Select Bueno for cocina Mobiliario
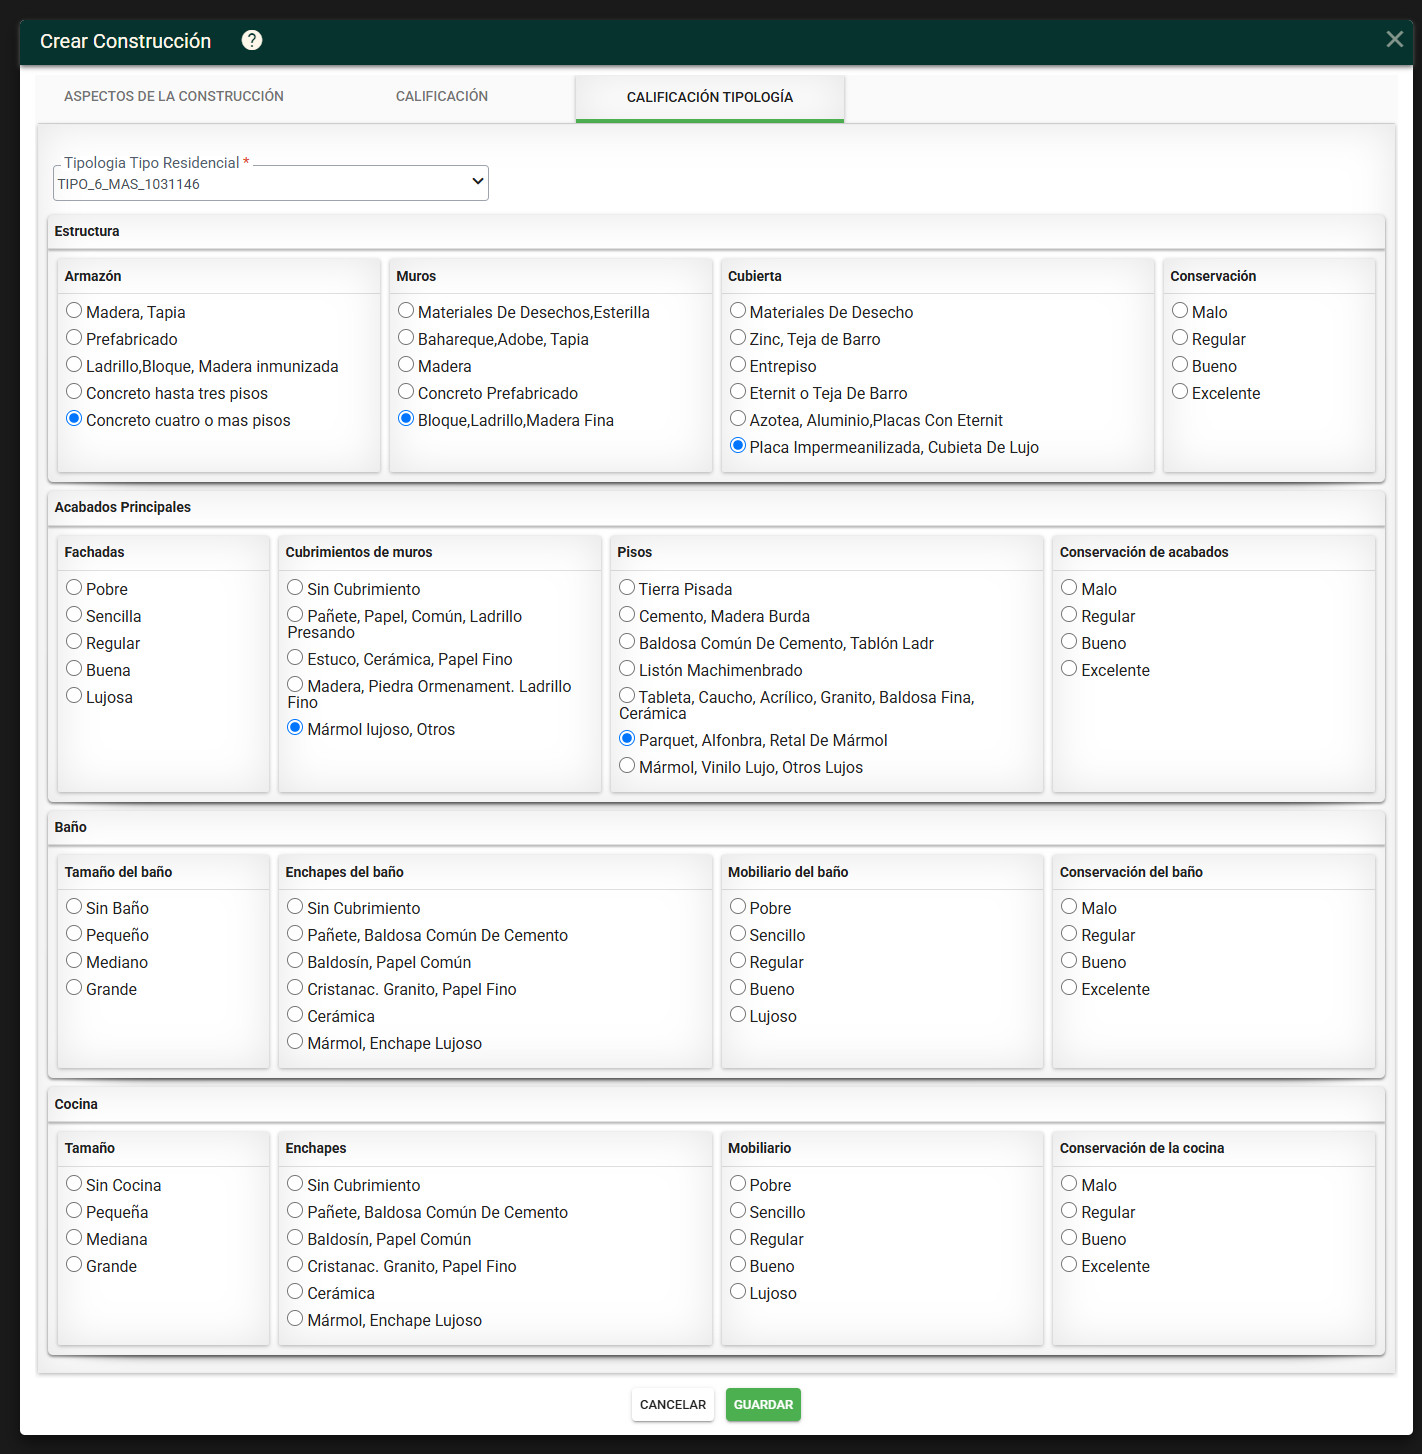This screenshot has width=1422, height=1454. 738,1265
